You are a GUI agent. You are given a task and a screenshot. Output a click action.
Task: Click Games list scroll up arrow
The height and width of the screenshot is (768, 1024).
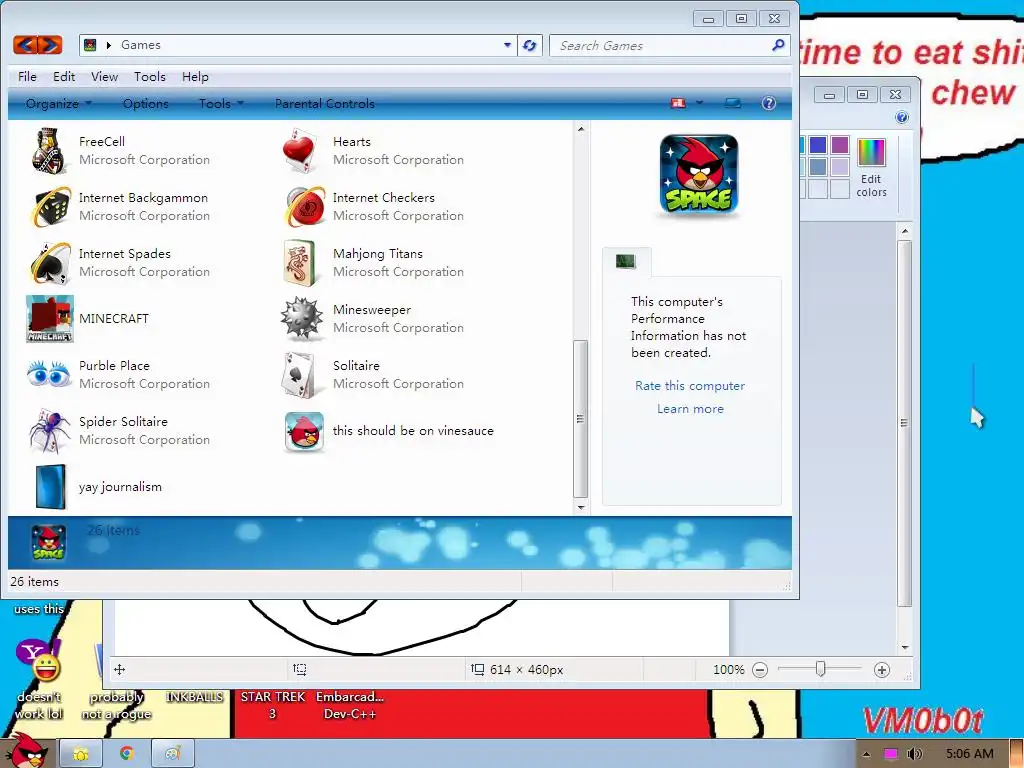click(581, 129)
